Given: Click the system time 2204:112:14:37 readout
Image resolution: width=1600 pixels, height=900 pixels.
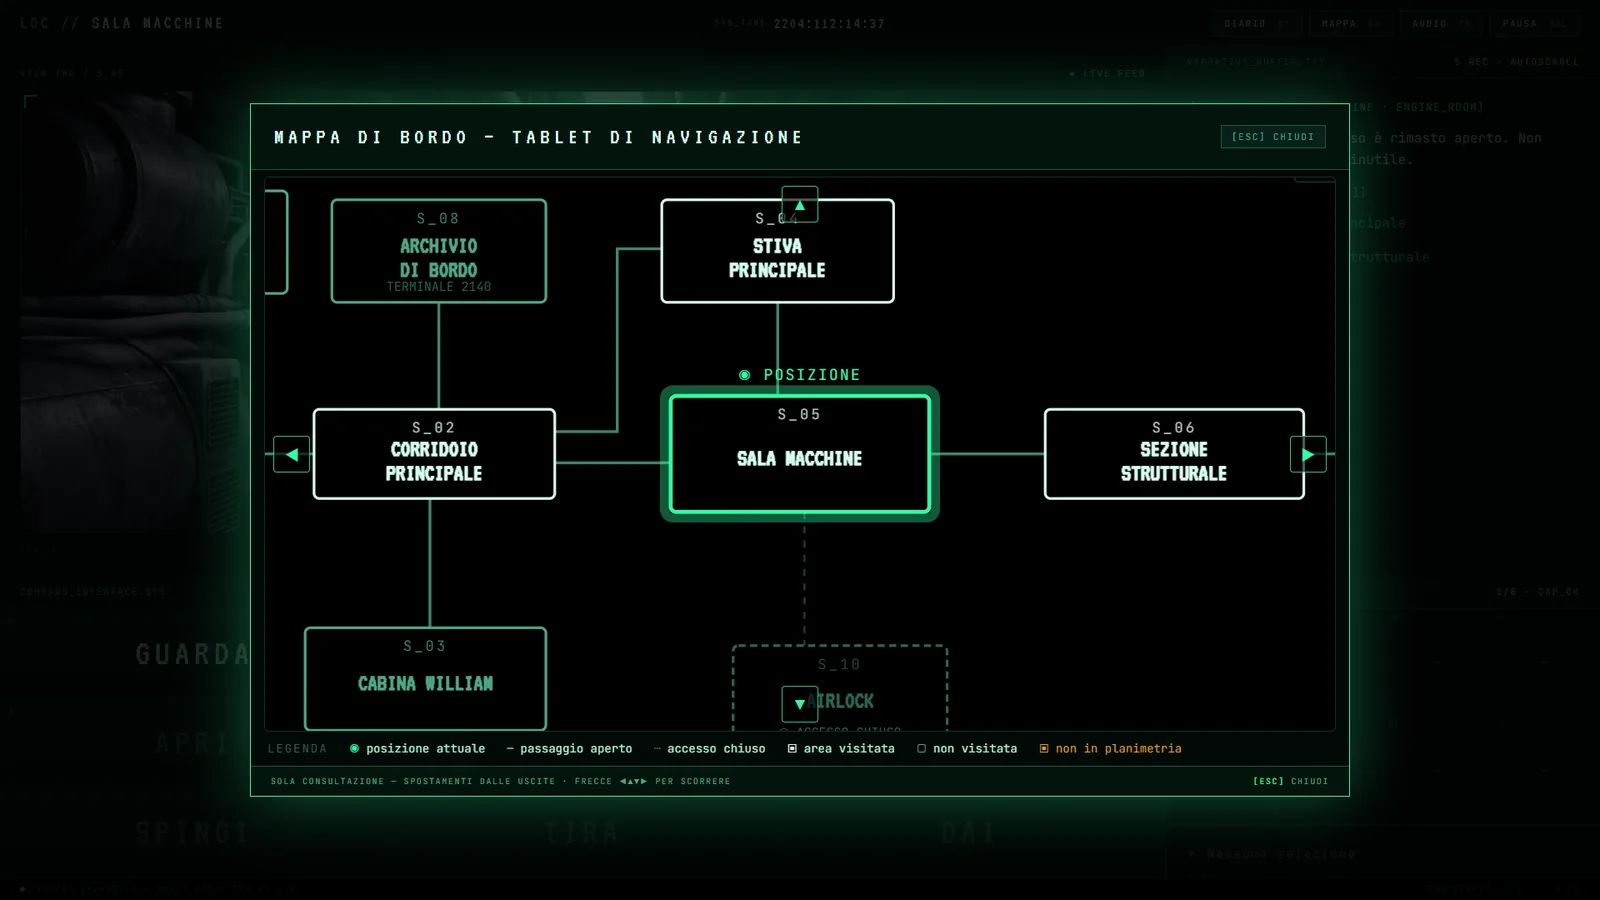Looking at the screenshot, I should 829,24.
